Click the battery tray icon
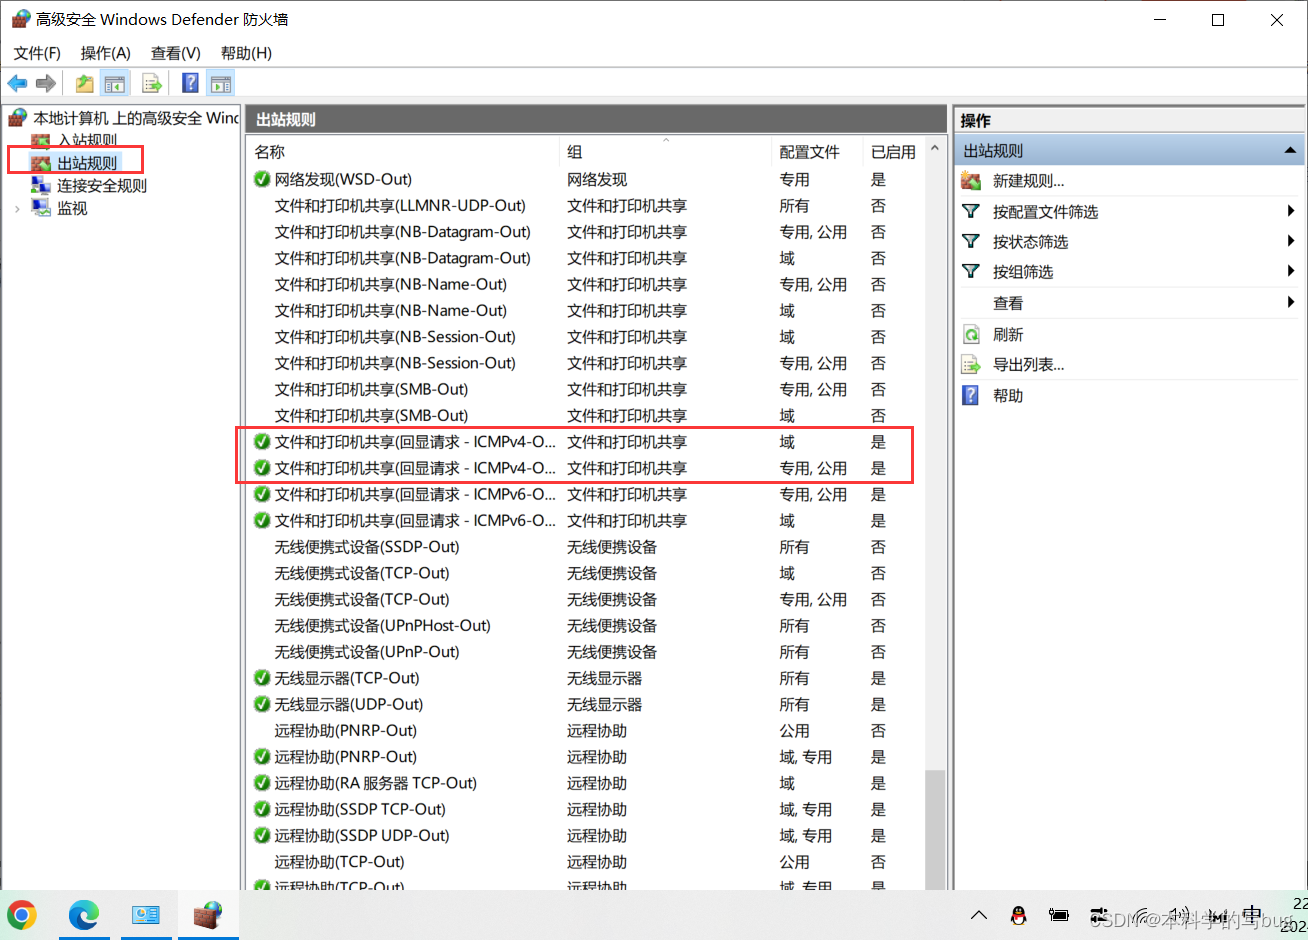The image size is (1308, 940). [1059, 915]
